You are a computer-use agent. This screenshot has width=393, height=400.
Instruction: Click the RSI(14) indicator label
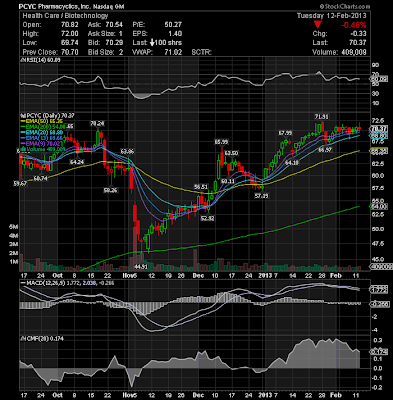[x=40, y=60]
